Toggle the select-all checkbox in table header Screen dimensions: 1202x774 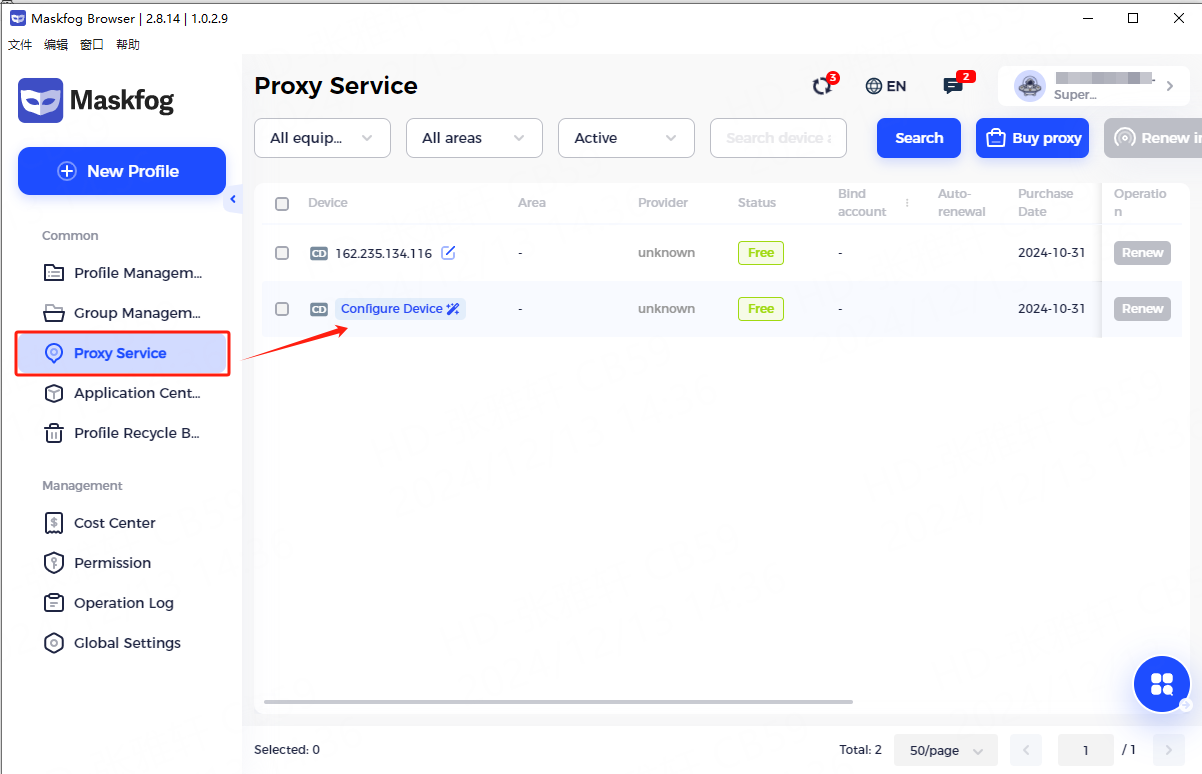point(282,204)
